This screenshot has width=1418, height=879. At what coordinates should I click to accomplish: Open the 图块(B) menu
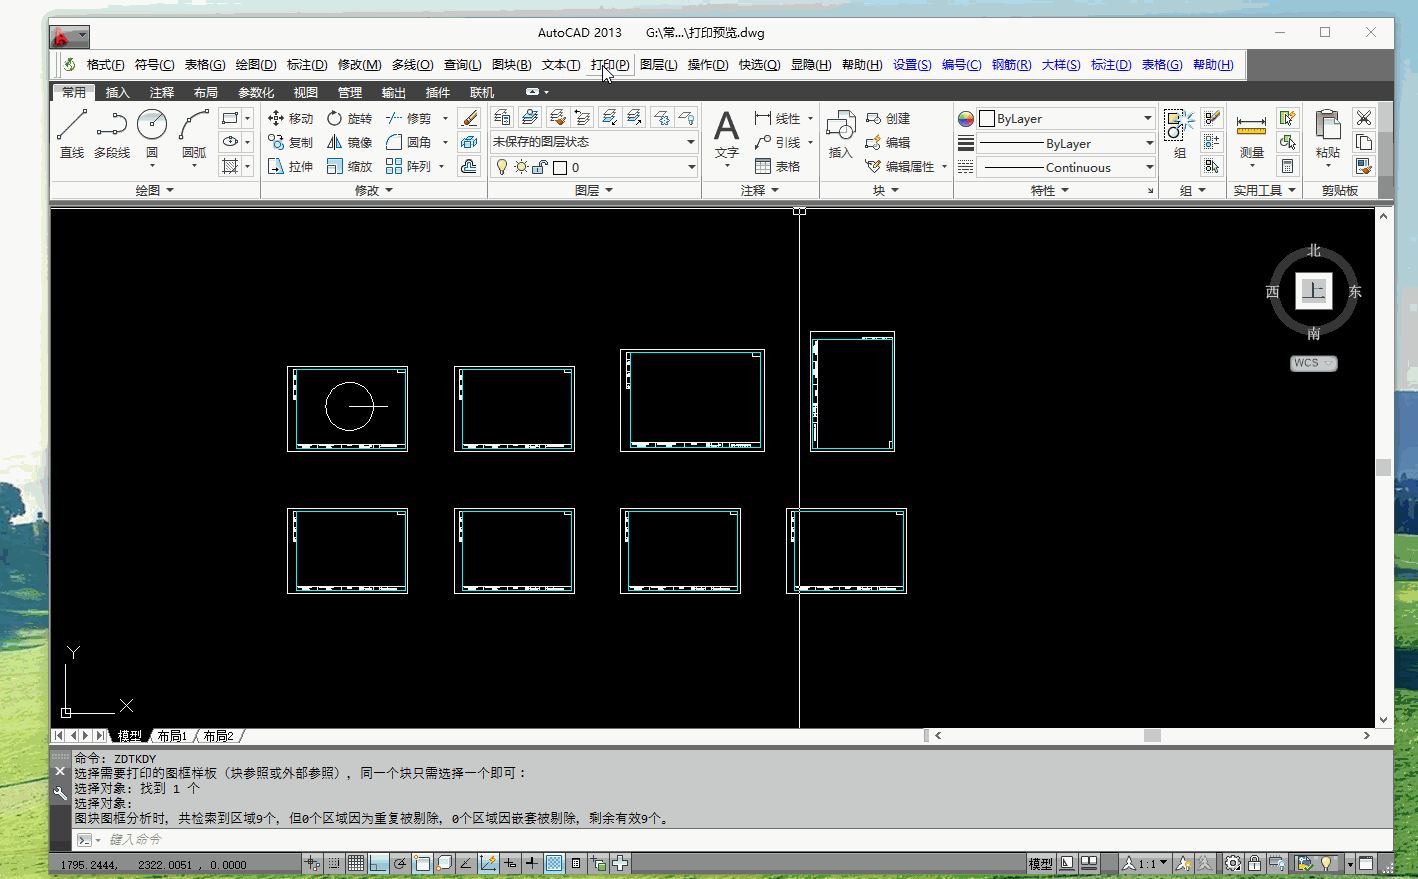511,64
